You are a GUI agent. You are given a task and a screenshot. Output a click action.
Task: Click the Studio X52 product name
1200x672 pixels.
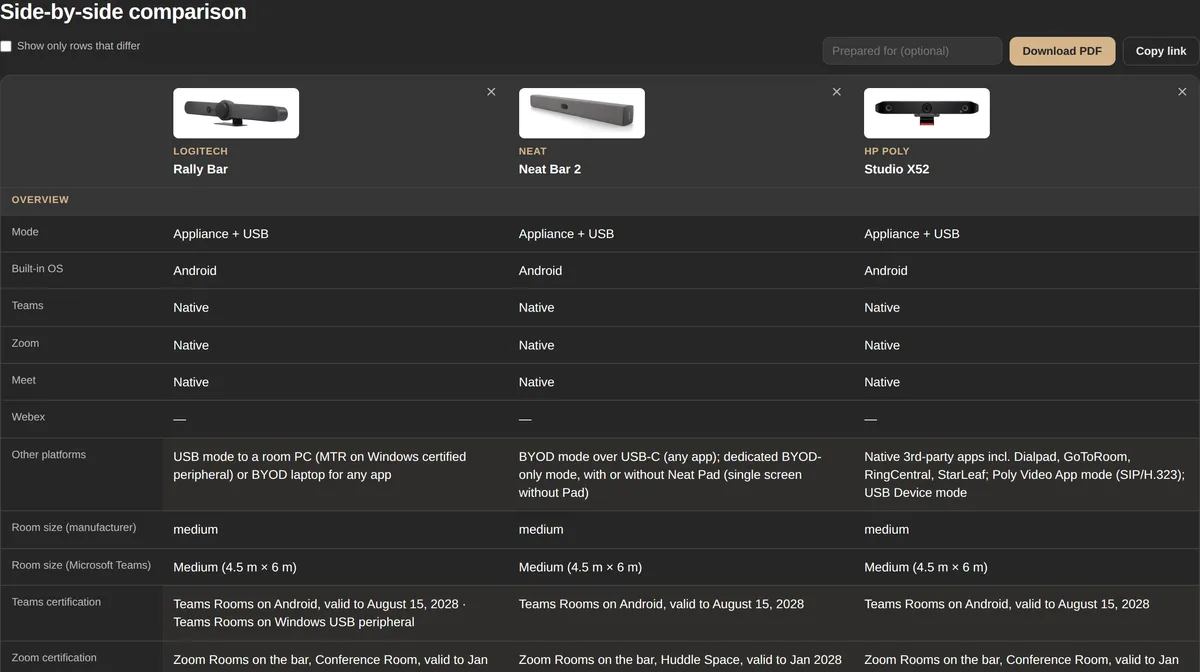pyautogui.click(x=897, y=169)
